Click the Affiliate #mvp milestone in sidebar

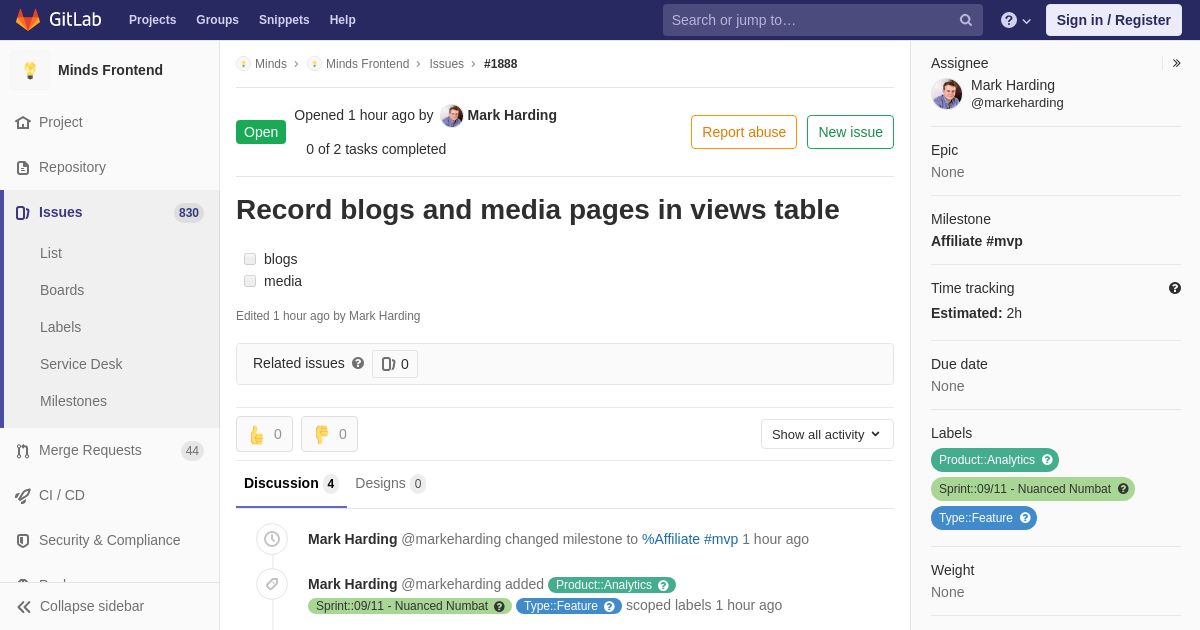click(976, 241)
